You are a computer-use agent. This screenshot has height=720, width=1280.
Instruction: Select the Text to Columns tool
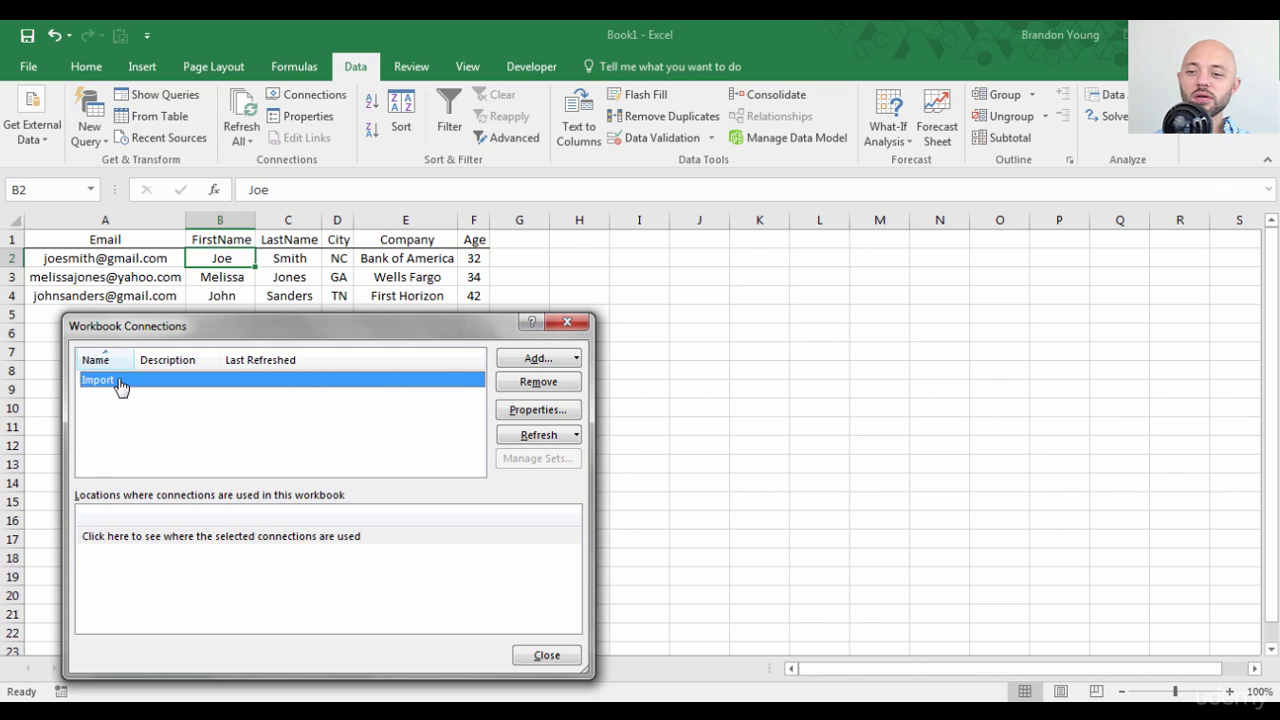(578, 117)
